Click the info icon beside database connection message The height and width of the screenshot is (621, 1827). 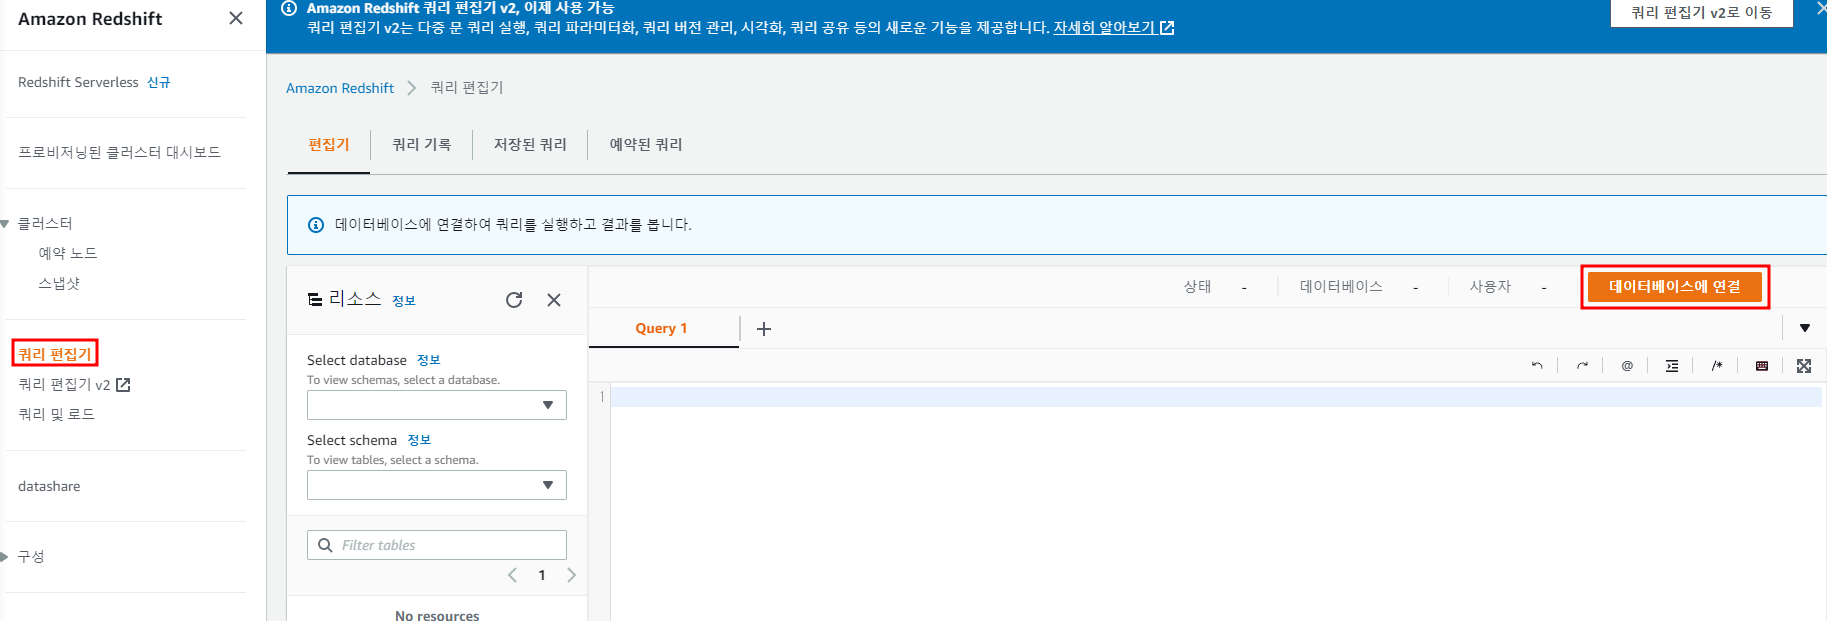[316, 225]
